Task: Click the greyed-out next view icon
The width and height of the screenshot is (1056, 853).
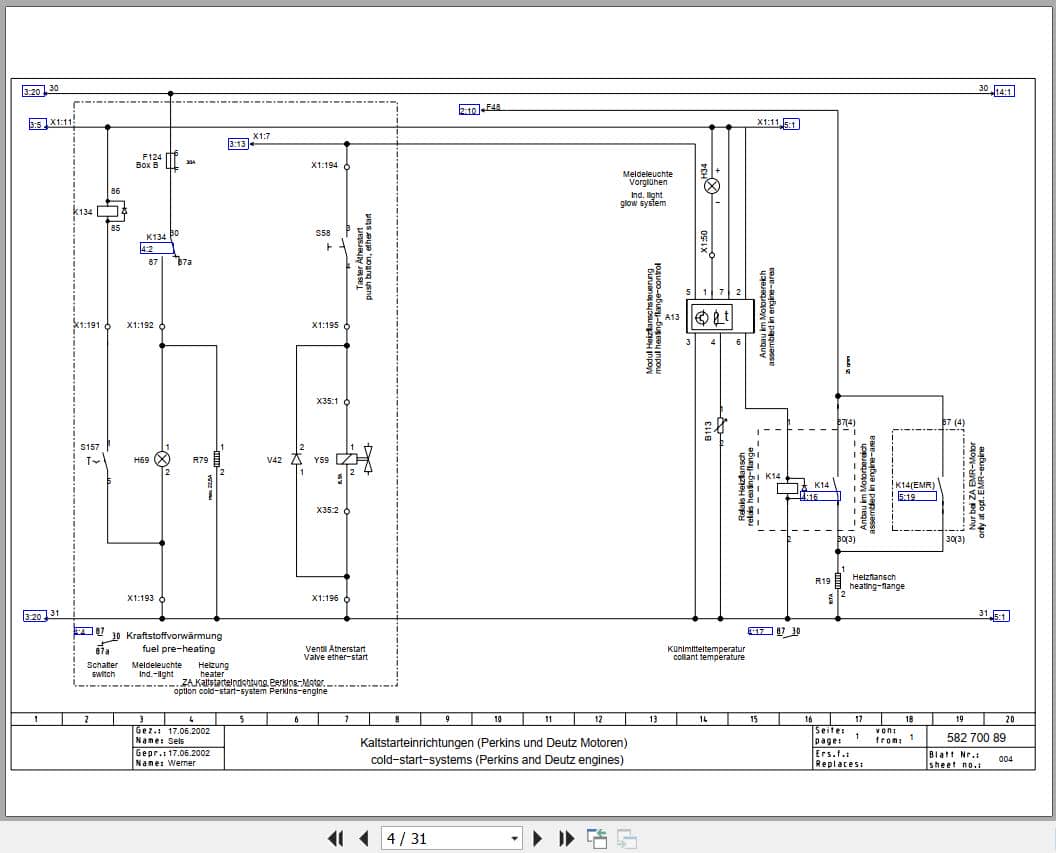Action: 627,838
